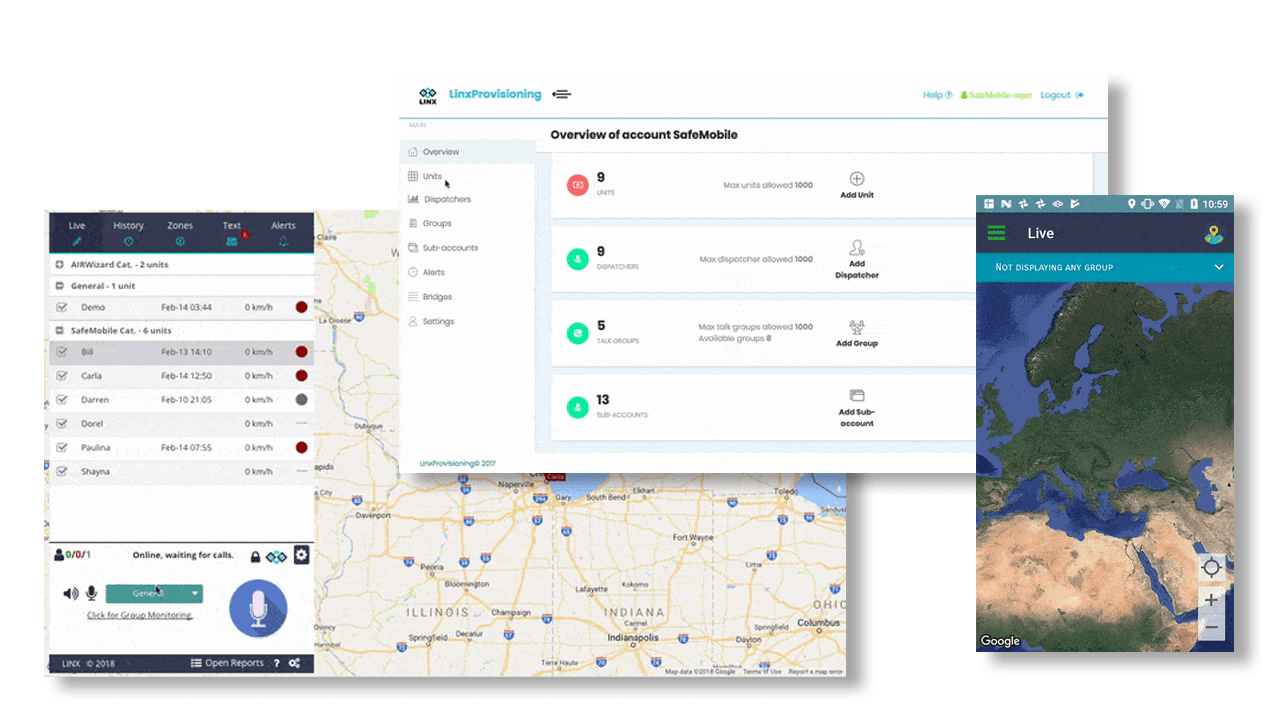Click the gears icon in dispatcher footer
1280x720 pixels.
[294, 663]
